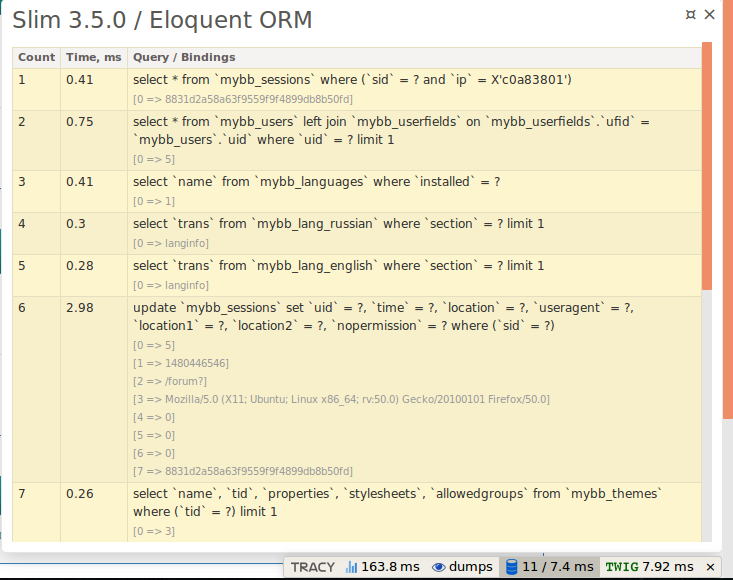
Task: Click the Tracy bar chart timing icon
Action: 351,567
